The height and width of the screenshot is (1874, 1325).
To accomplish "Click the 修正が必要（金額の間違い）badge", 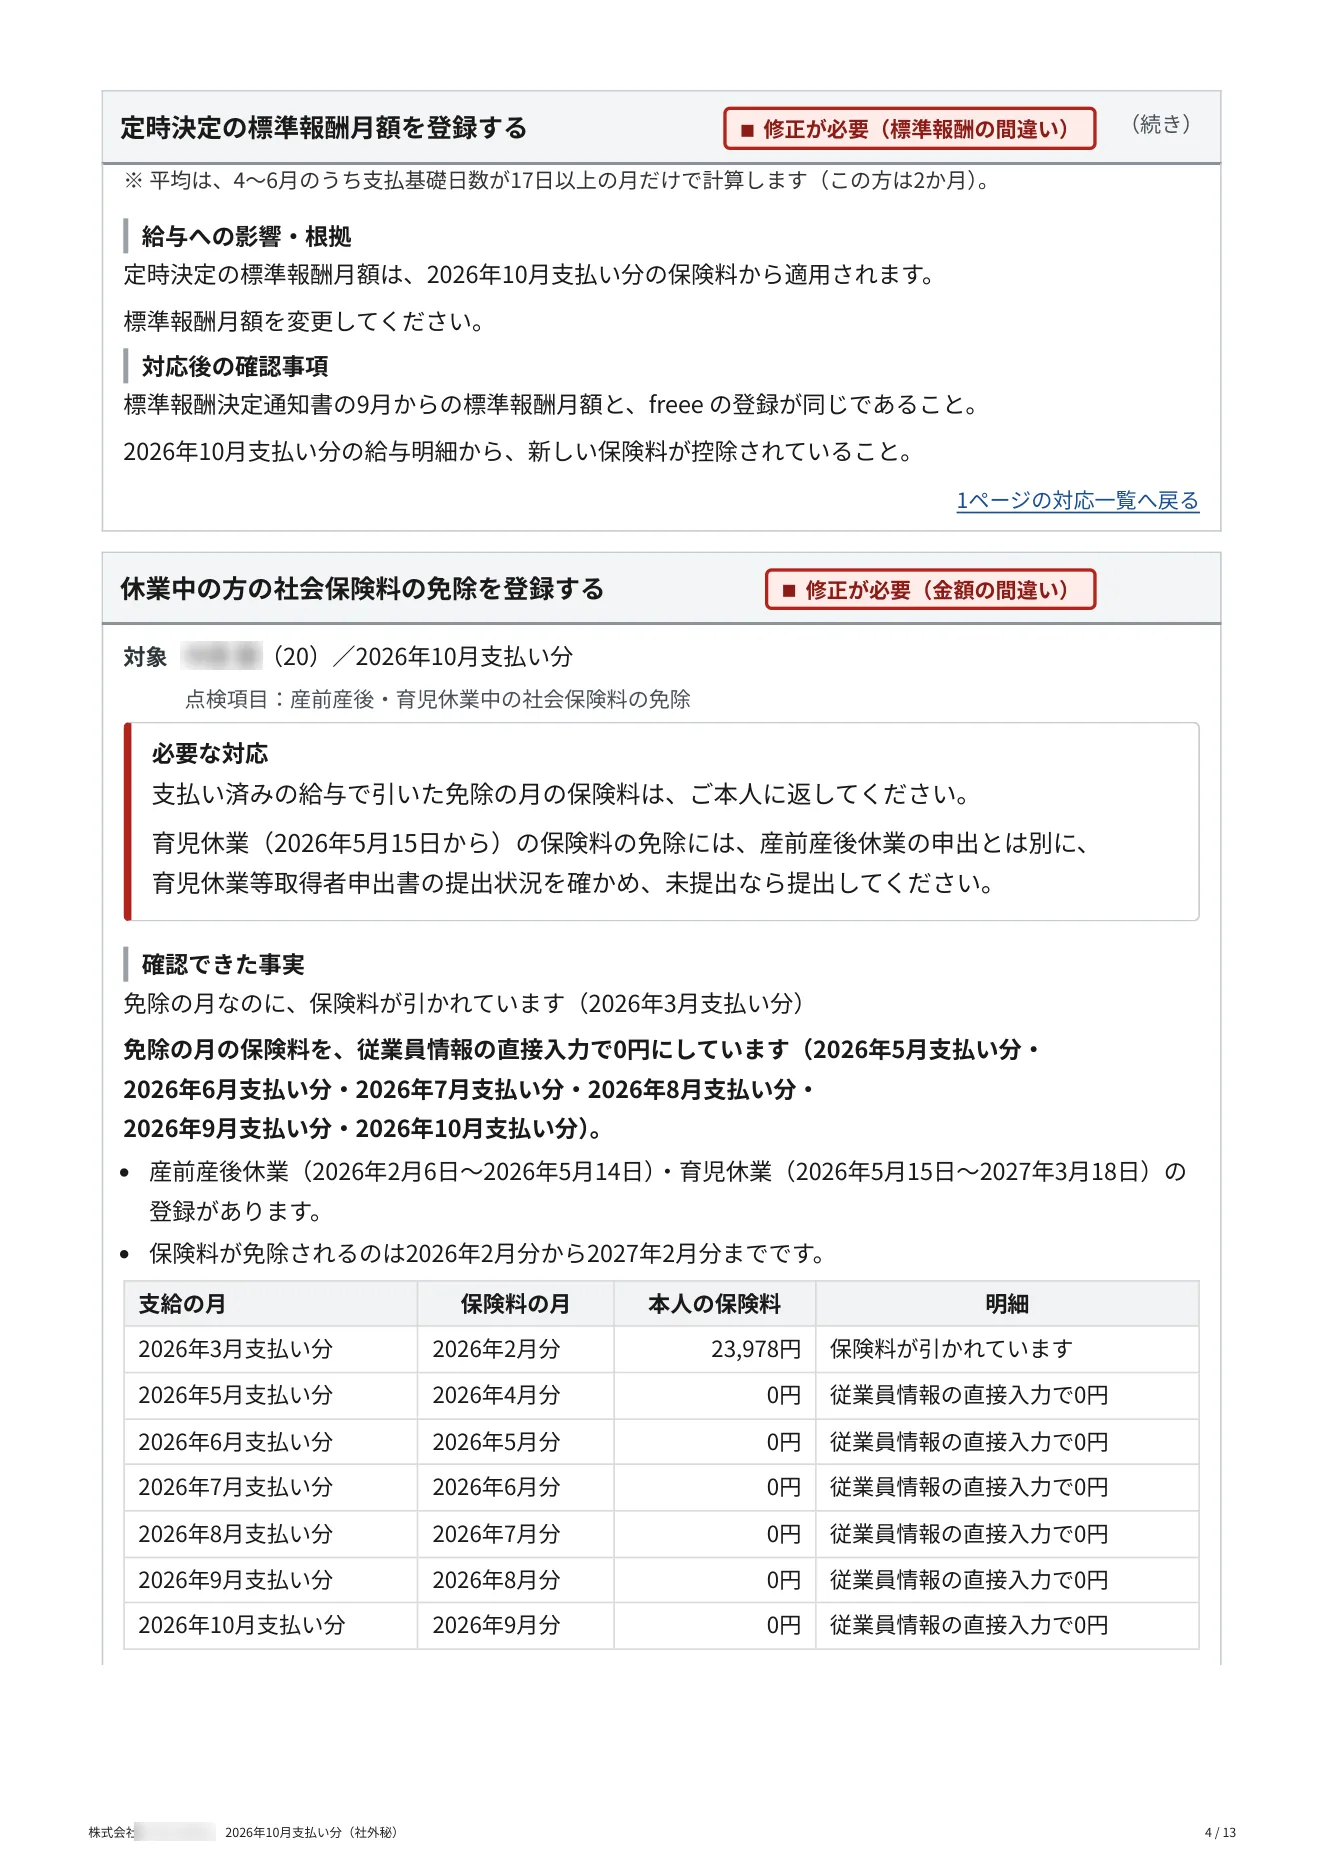I will pos(930,590).
